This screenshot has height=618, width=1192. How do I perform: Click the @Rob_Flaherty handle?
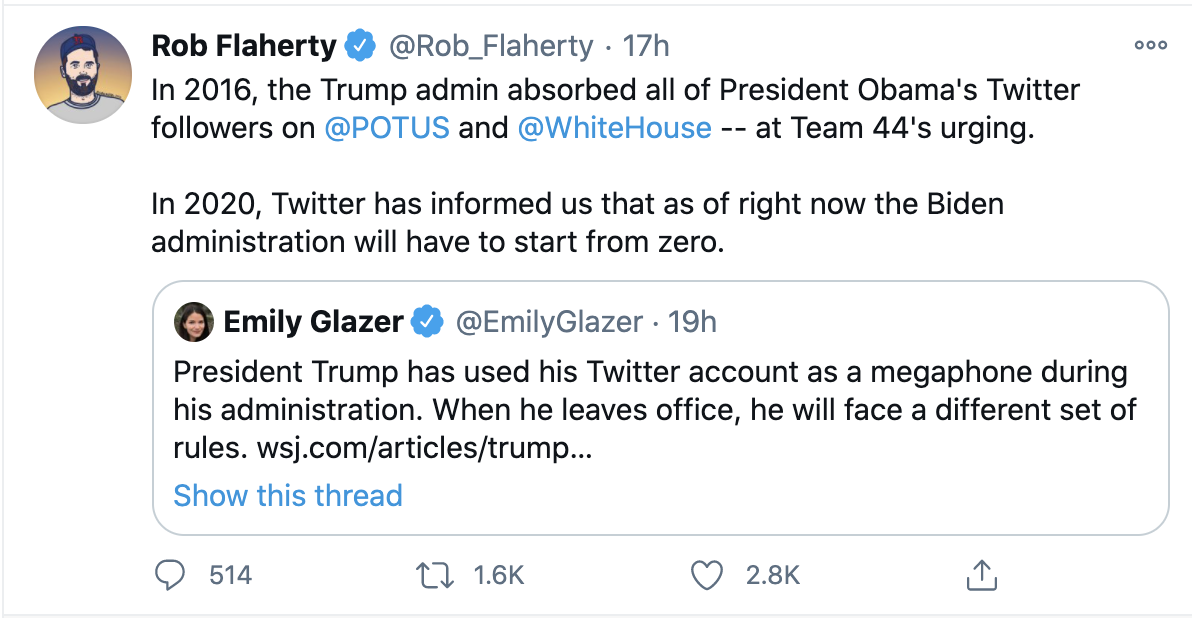point(490,46)
